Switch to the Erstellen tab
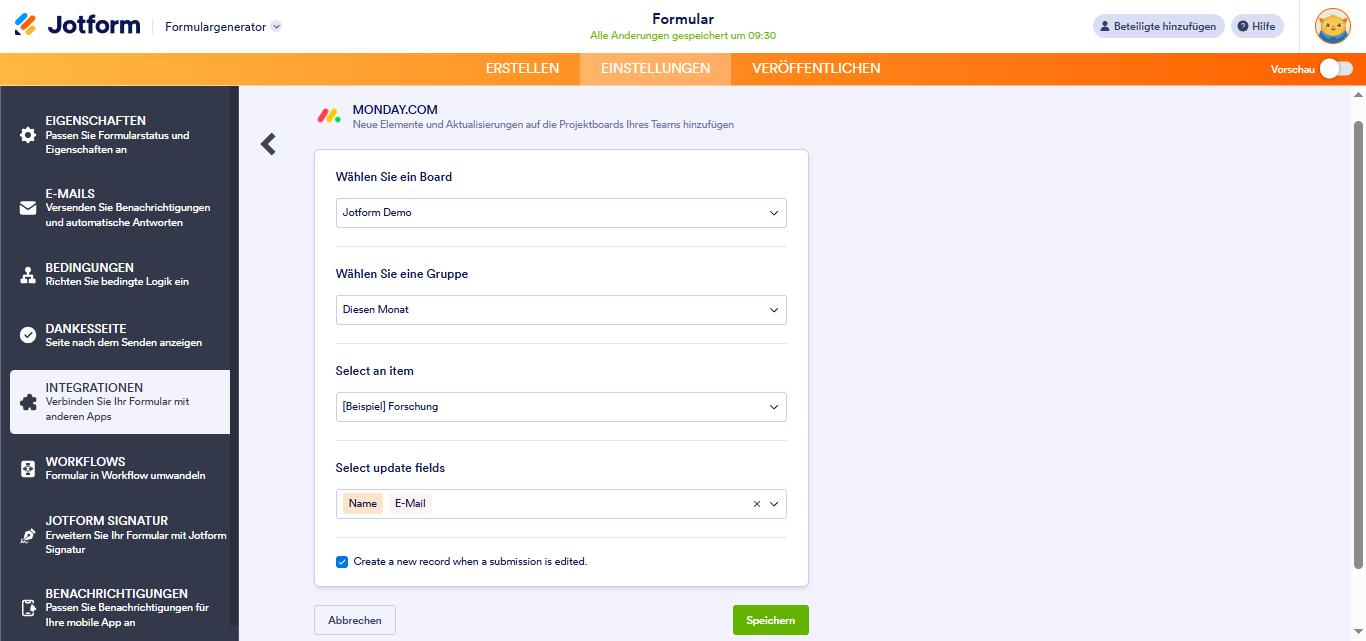This screenshot has width=1366, height=641. (522, 69)
